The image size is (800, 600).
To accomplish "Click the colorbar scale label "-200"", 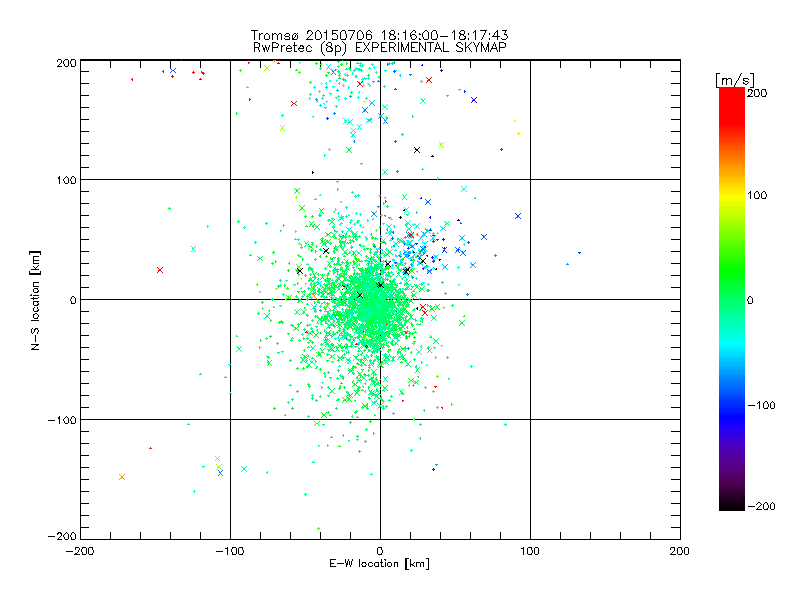I will pyautogui.click(x=761, y=506).
